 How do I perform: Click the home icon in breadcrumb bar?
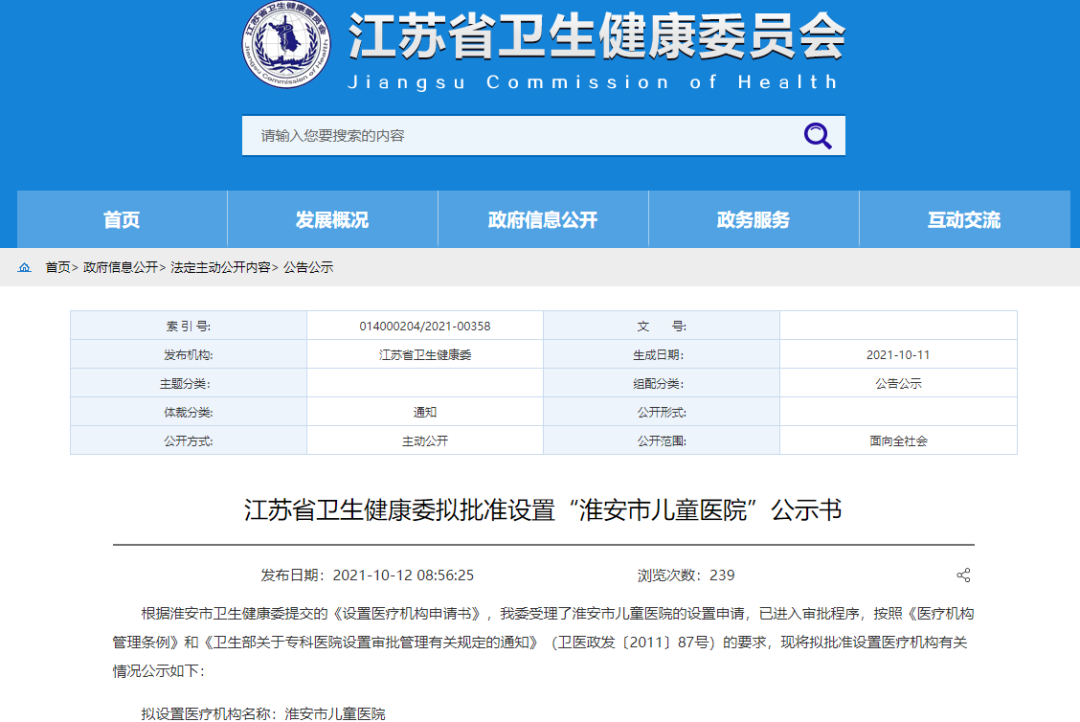tap(24, 267)
